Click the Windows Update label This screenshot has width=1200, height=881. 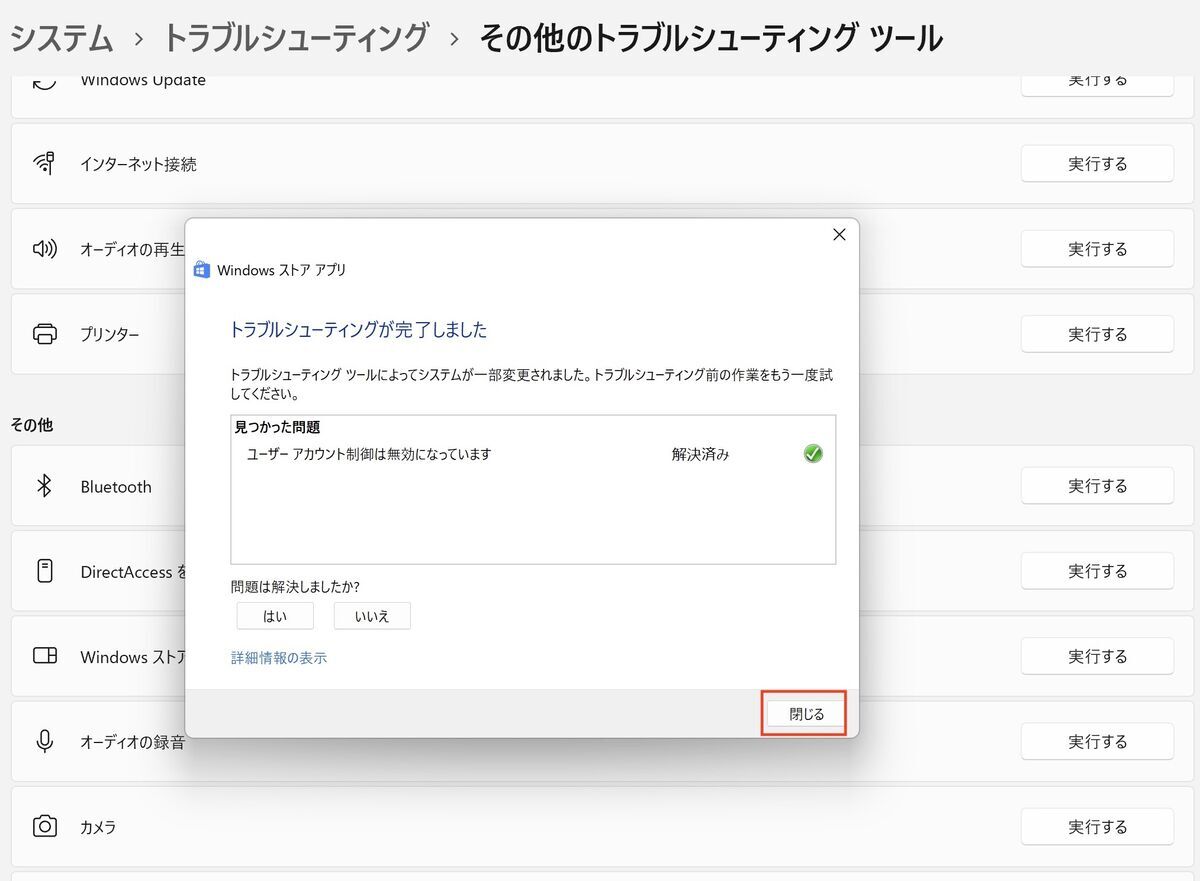point(143,81)
